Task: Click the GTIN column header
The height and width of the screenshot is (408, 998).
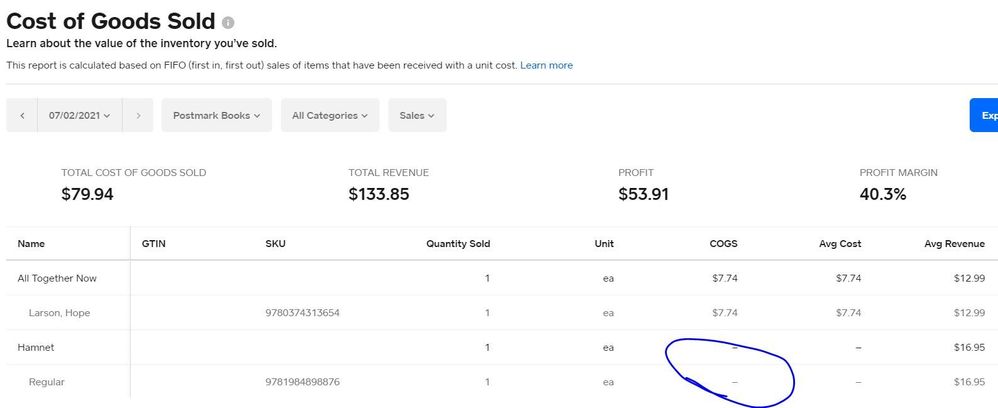Action: 154,243
